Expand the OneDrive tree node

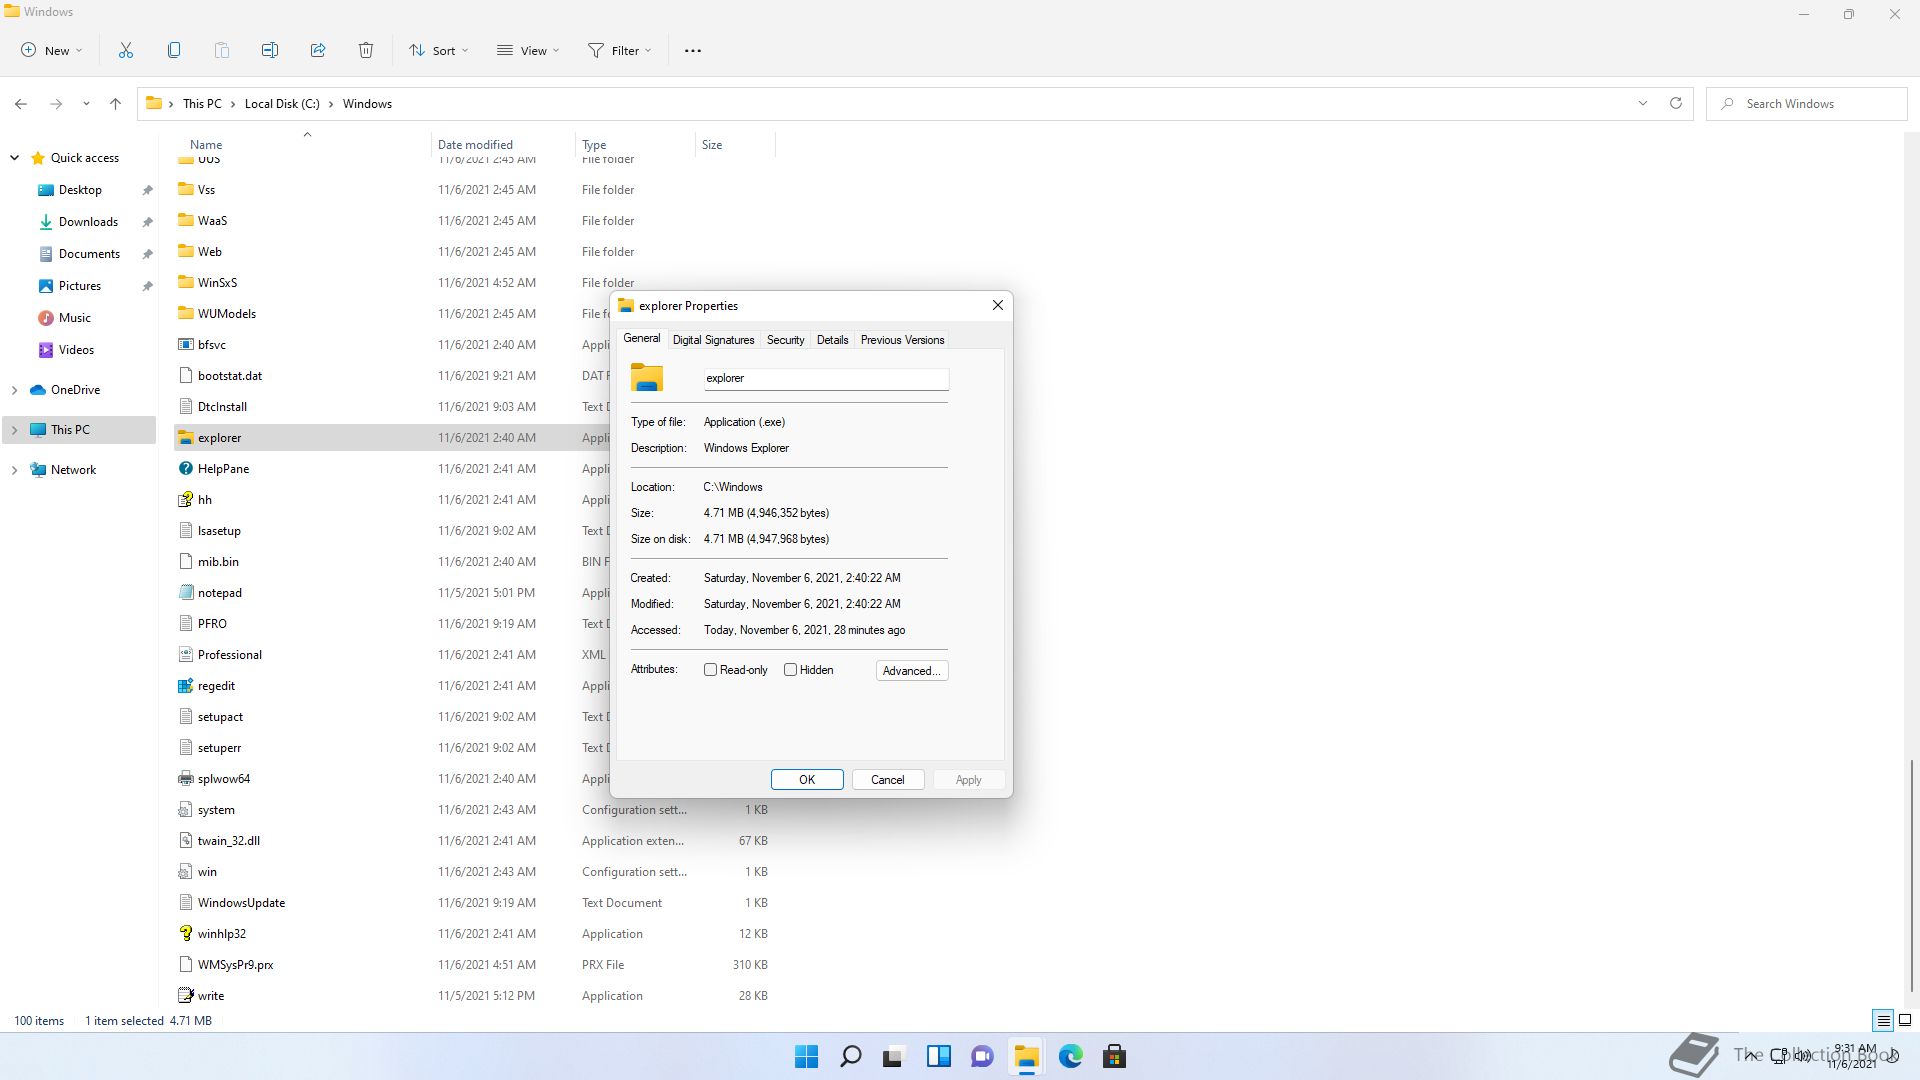coord(14,390)
